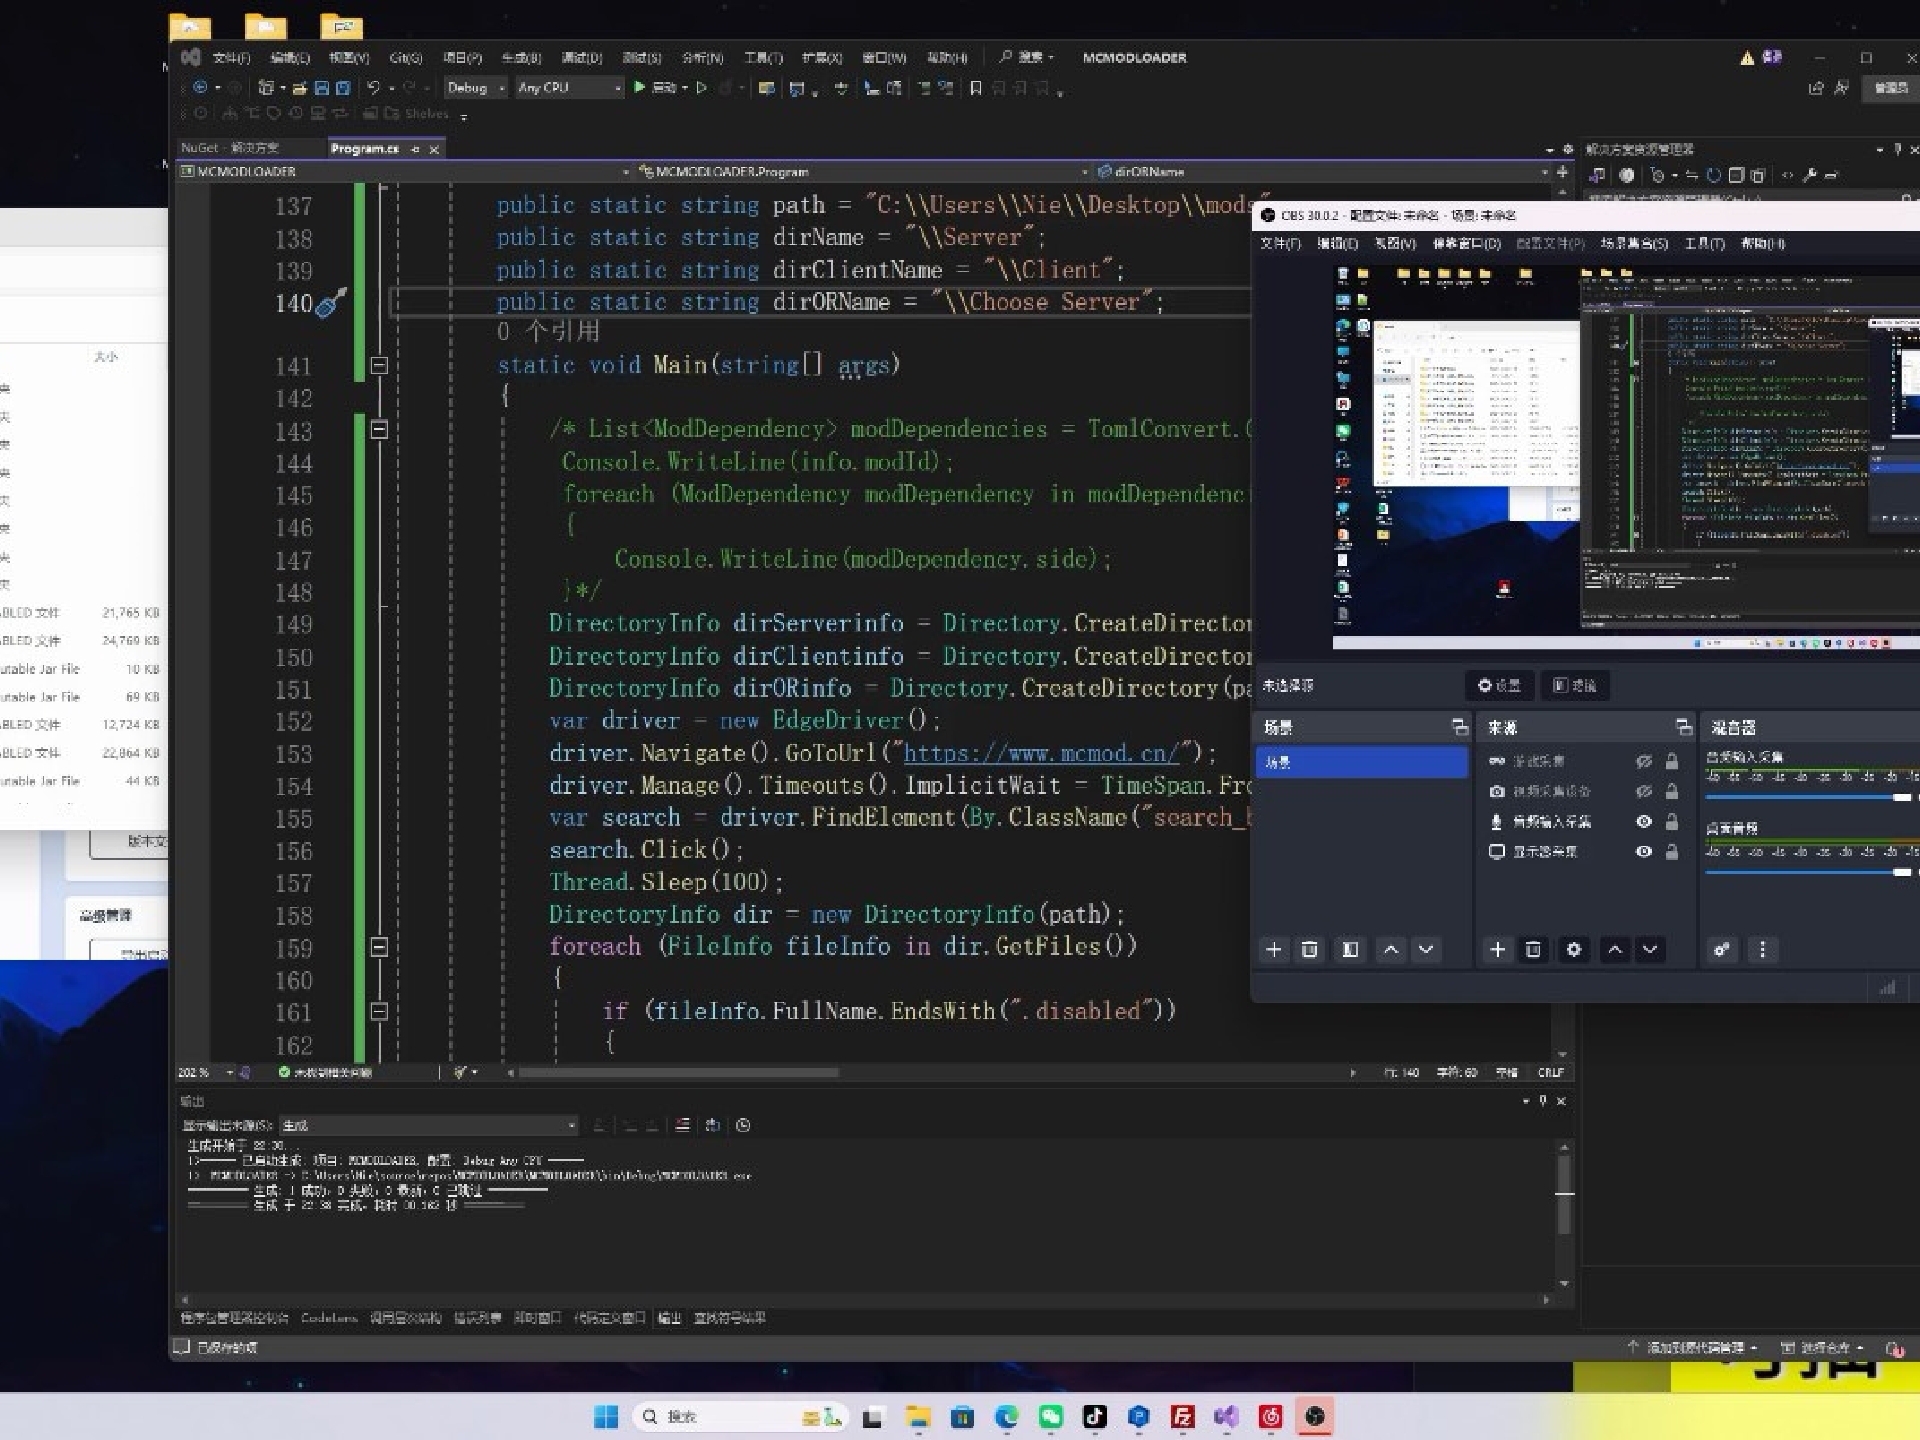This screenshot has width=1920, height=1440.
Task: Undo the last edit using the toolbar arrow
Action: pos(373,88)
